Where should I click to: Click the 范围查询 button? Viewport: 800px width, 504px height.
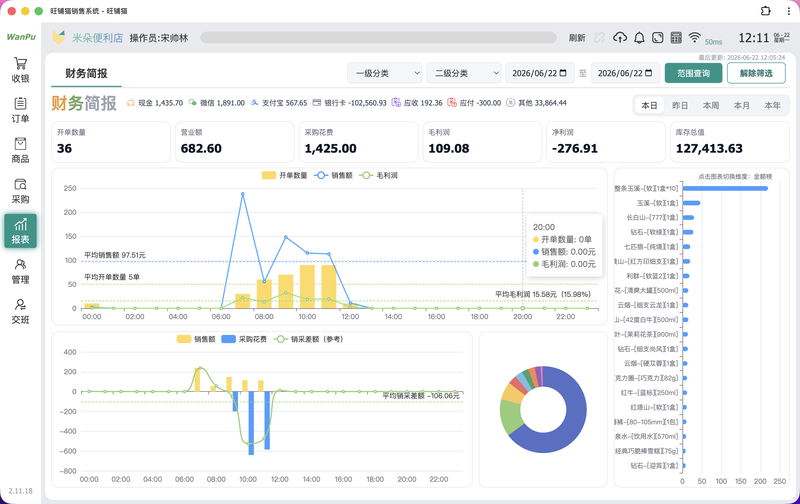(x=693, y=73)
